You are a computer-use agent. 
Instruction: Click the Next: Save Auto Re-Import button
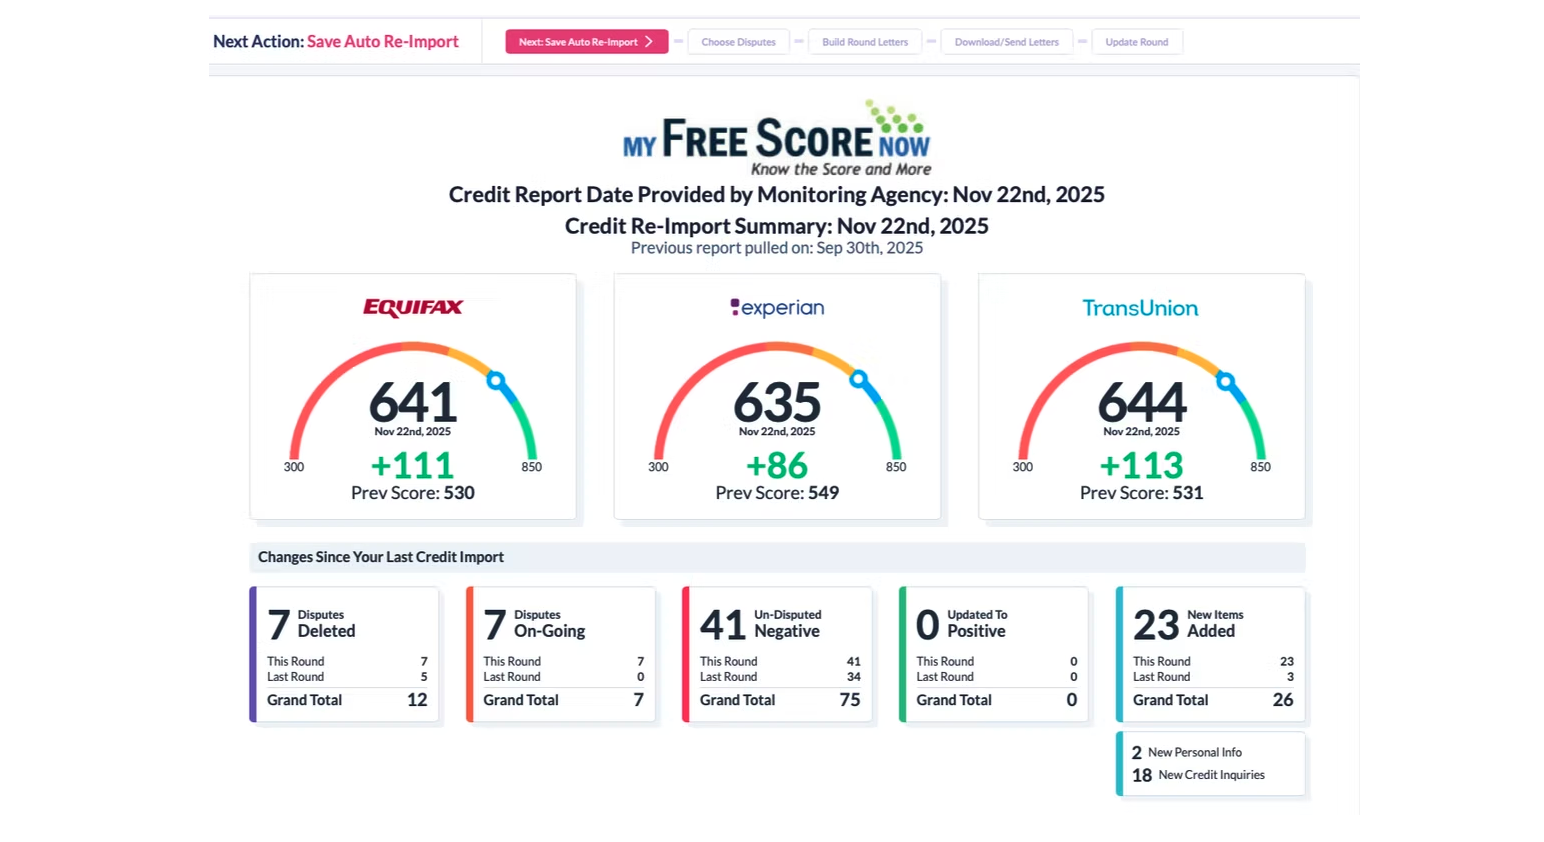click(x=587, y=42)
